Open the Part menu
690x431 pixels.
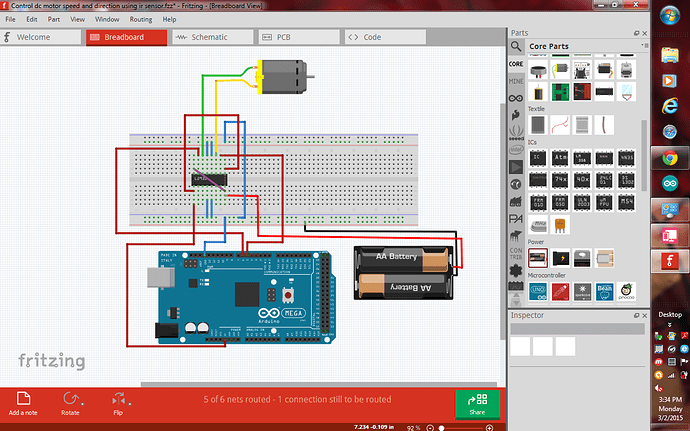tap(54, 19)
